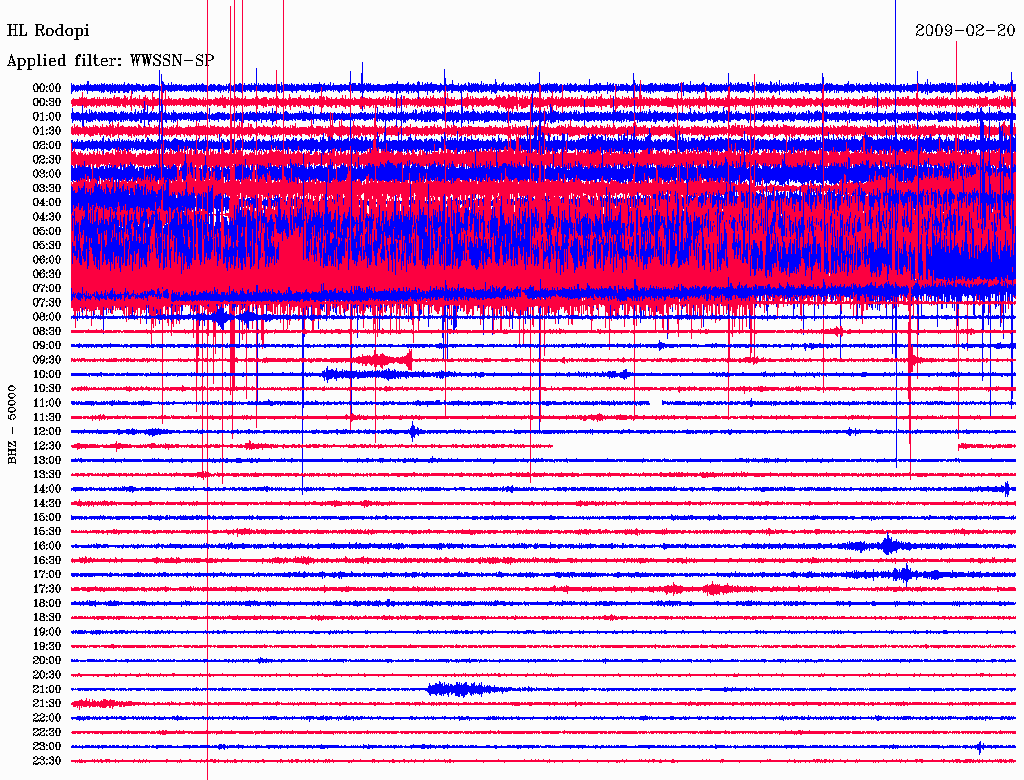Select the 05:00 time label
This screenshot has width=1024, height=780.
pos(47,231)
